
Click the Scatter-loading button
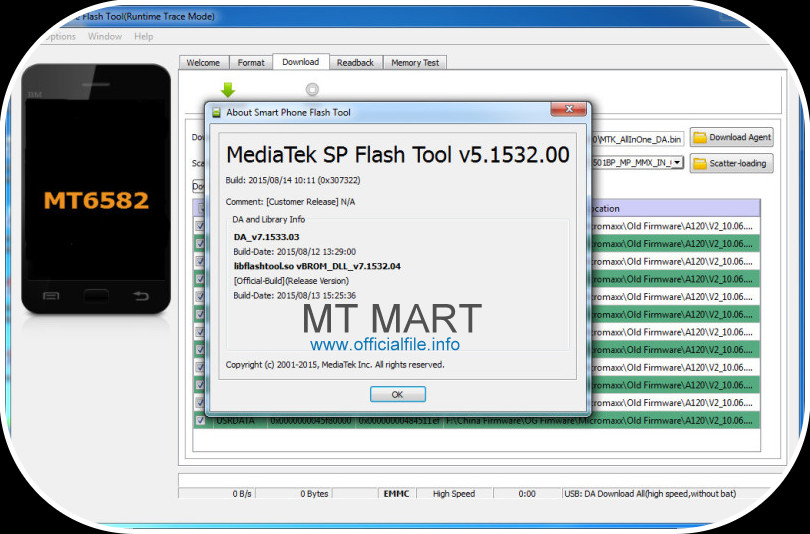pos(731,164)
